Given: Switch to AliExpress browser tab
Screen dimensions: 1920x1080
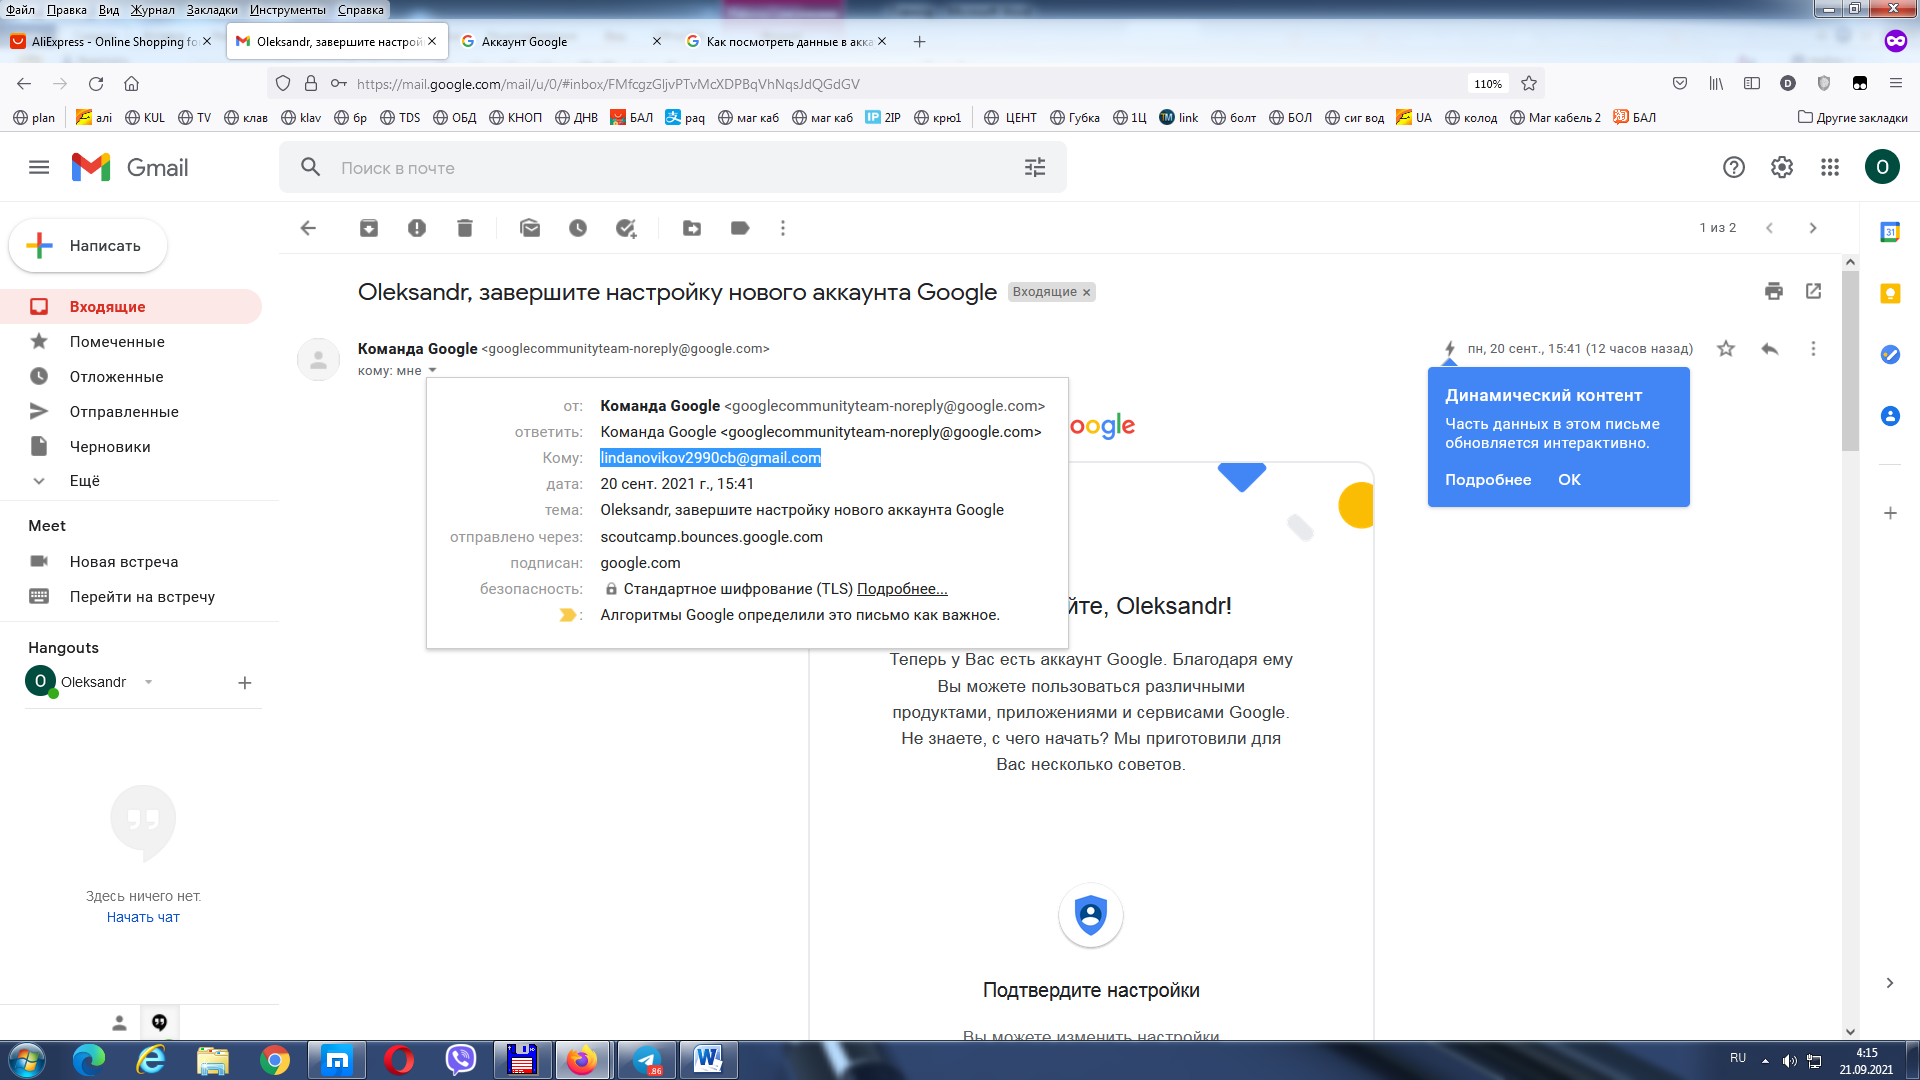Looking at the screenshot, I should (112, 41).
